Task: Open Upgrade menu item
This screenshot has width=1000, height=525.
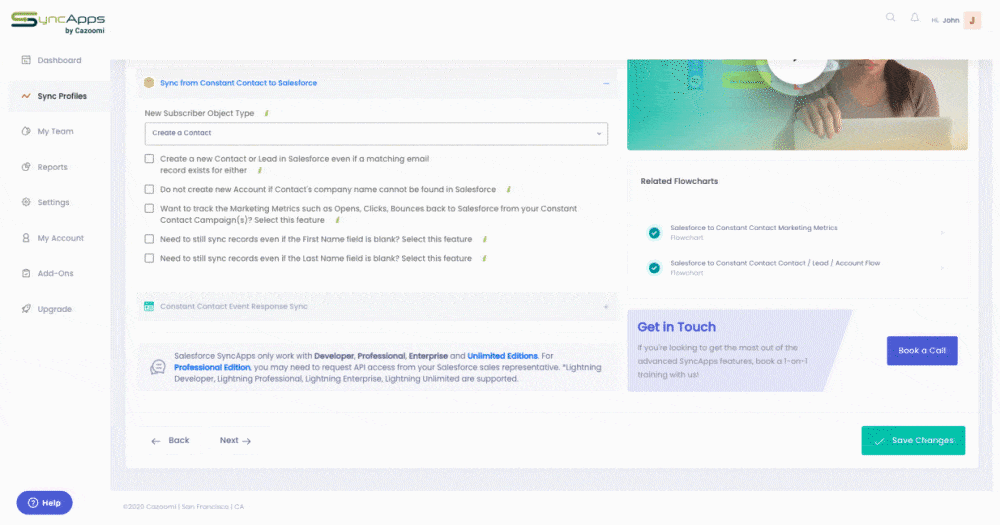Action: [55, 309]
